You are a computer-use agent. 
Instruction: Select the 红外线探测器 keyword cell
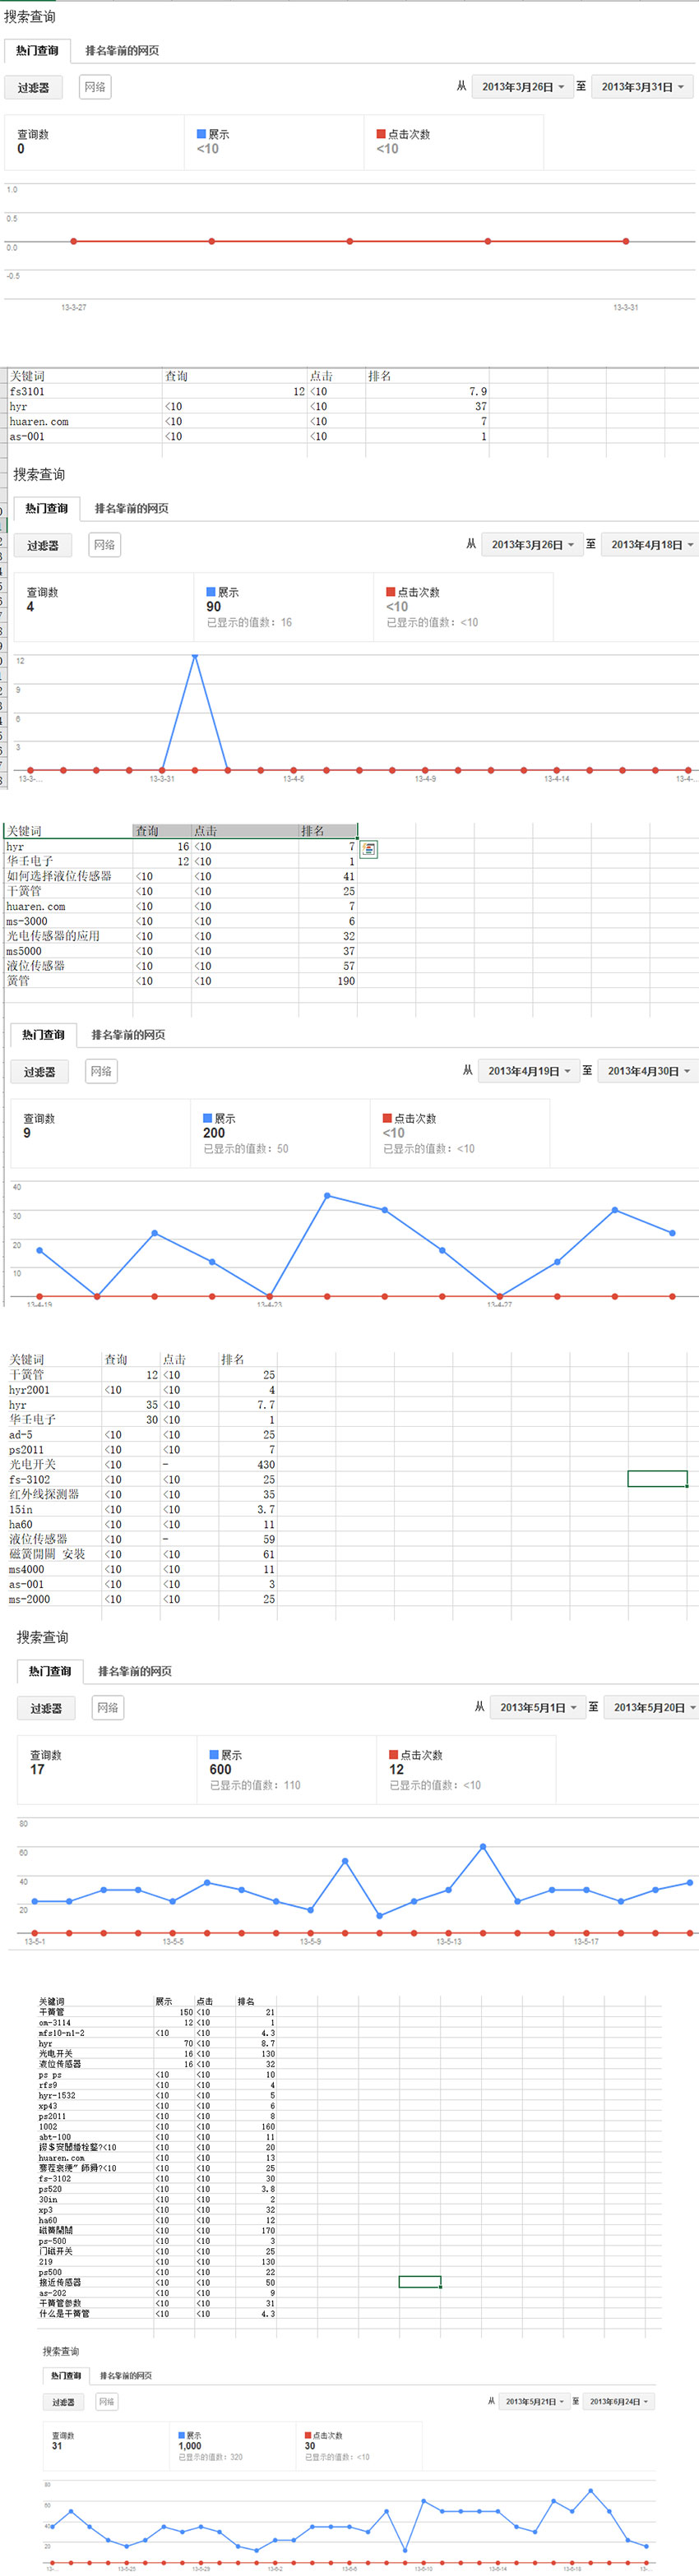click(44, 1494)
